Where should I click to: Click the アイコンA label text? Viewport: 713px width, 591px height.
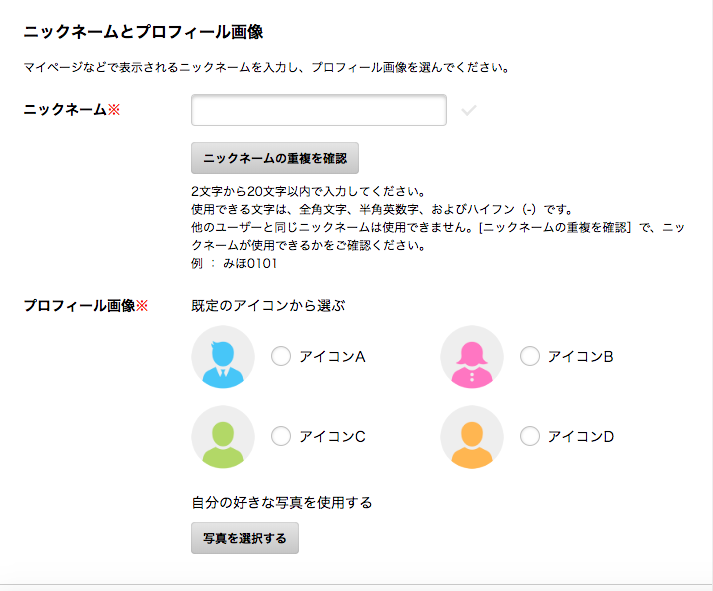332,357
